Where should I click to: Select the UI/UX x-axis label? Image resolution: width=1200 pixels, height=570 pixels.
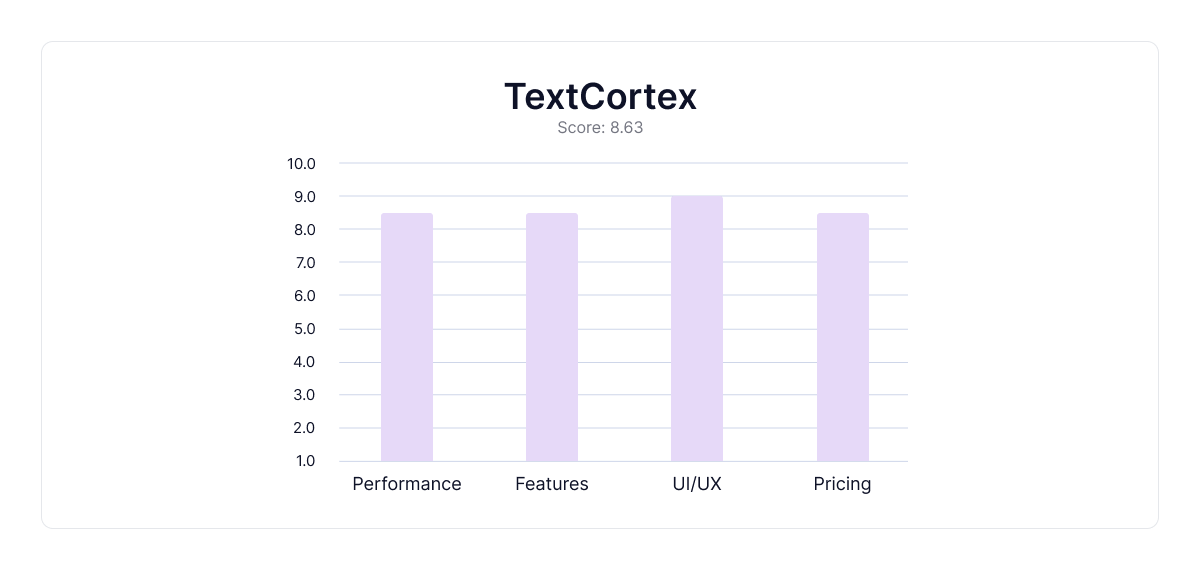(697, 484)
